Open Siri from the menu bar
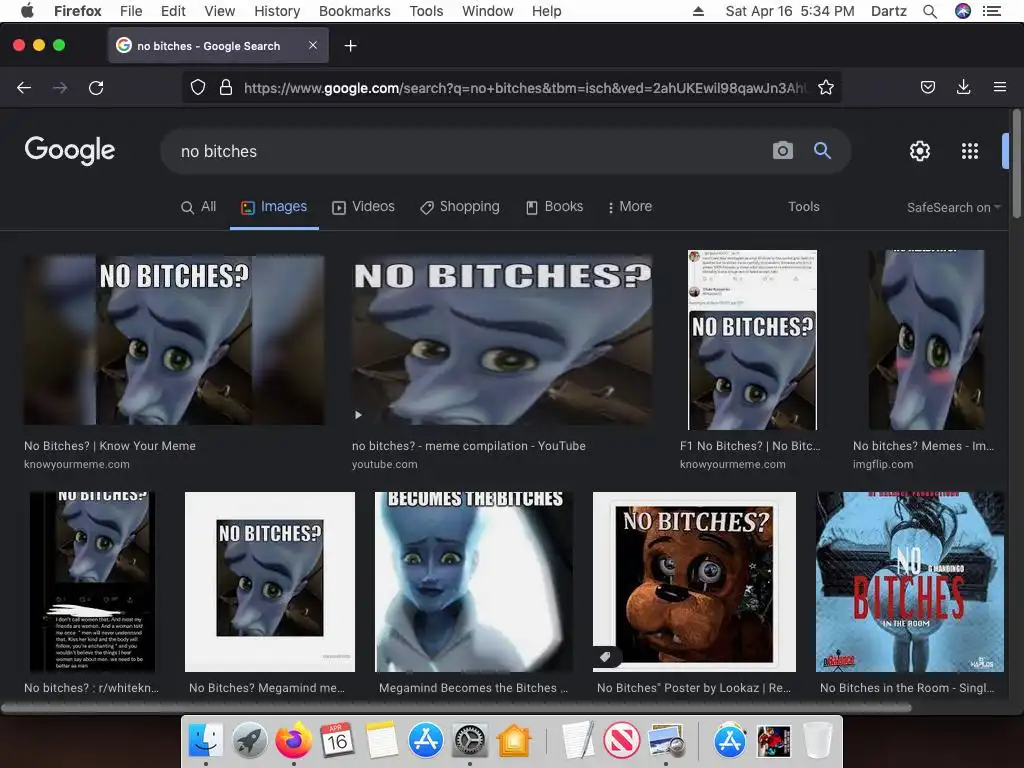The width and height of the screenshot is (1024, 768). 963,11
